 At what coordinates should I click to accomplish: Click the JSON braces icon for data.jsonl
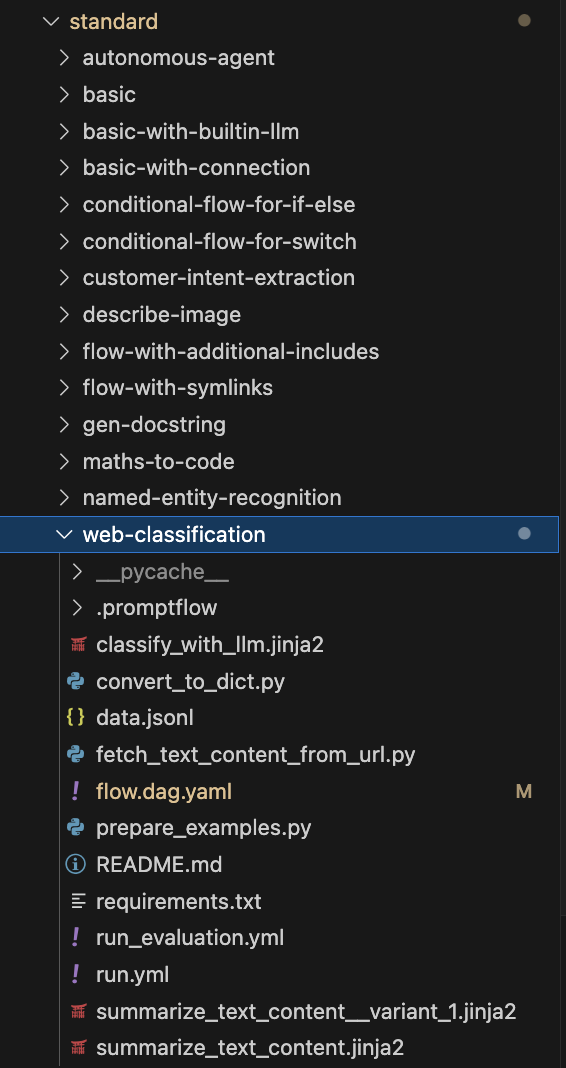point(76,718)
